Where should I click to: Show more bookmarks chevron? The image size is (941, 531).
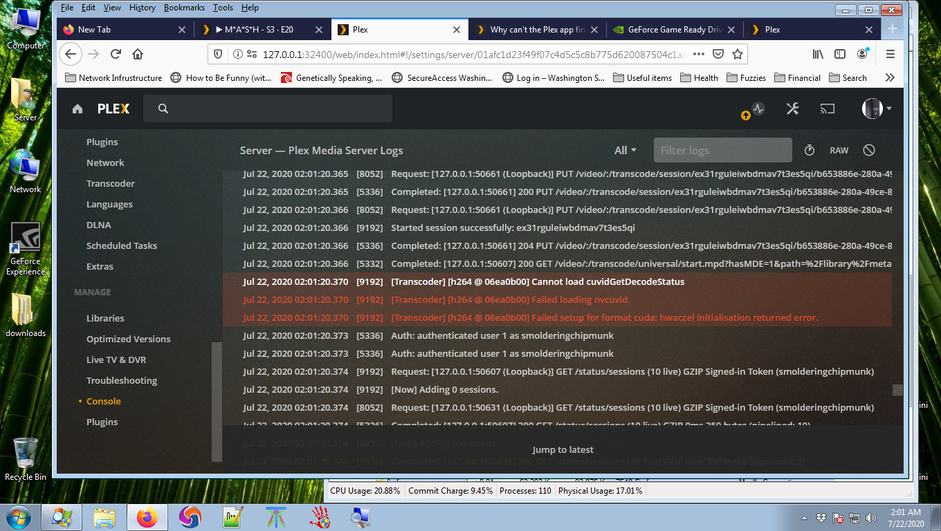(x=890, y=77)
